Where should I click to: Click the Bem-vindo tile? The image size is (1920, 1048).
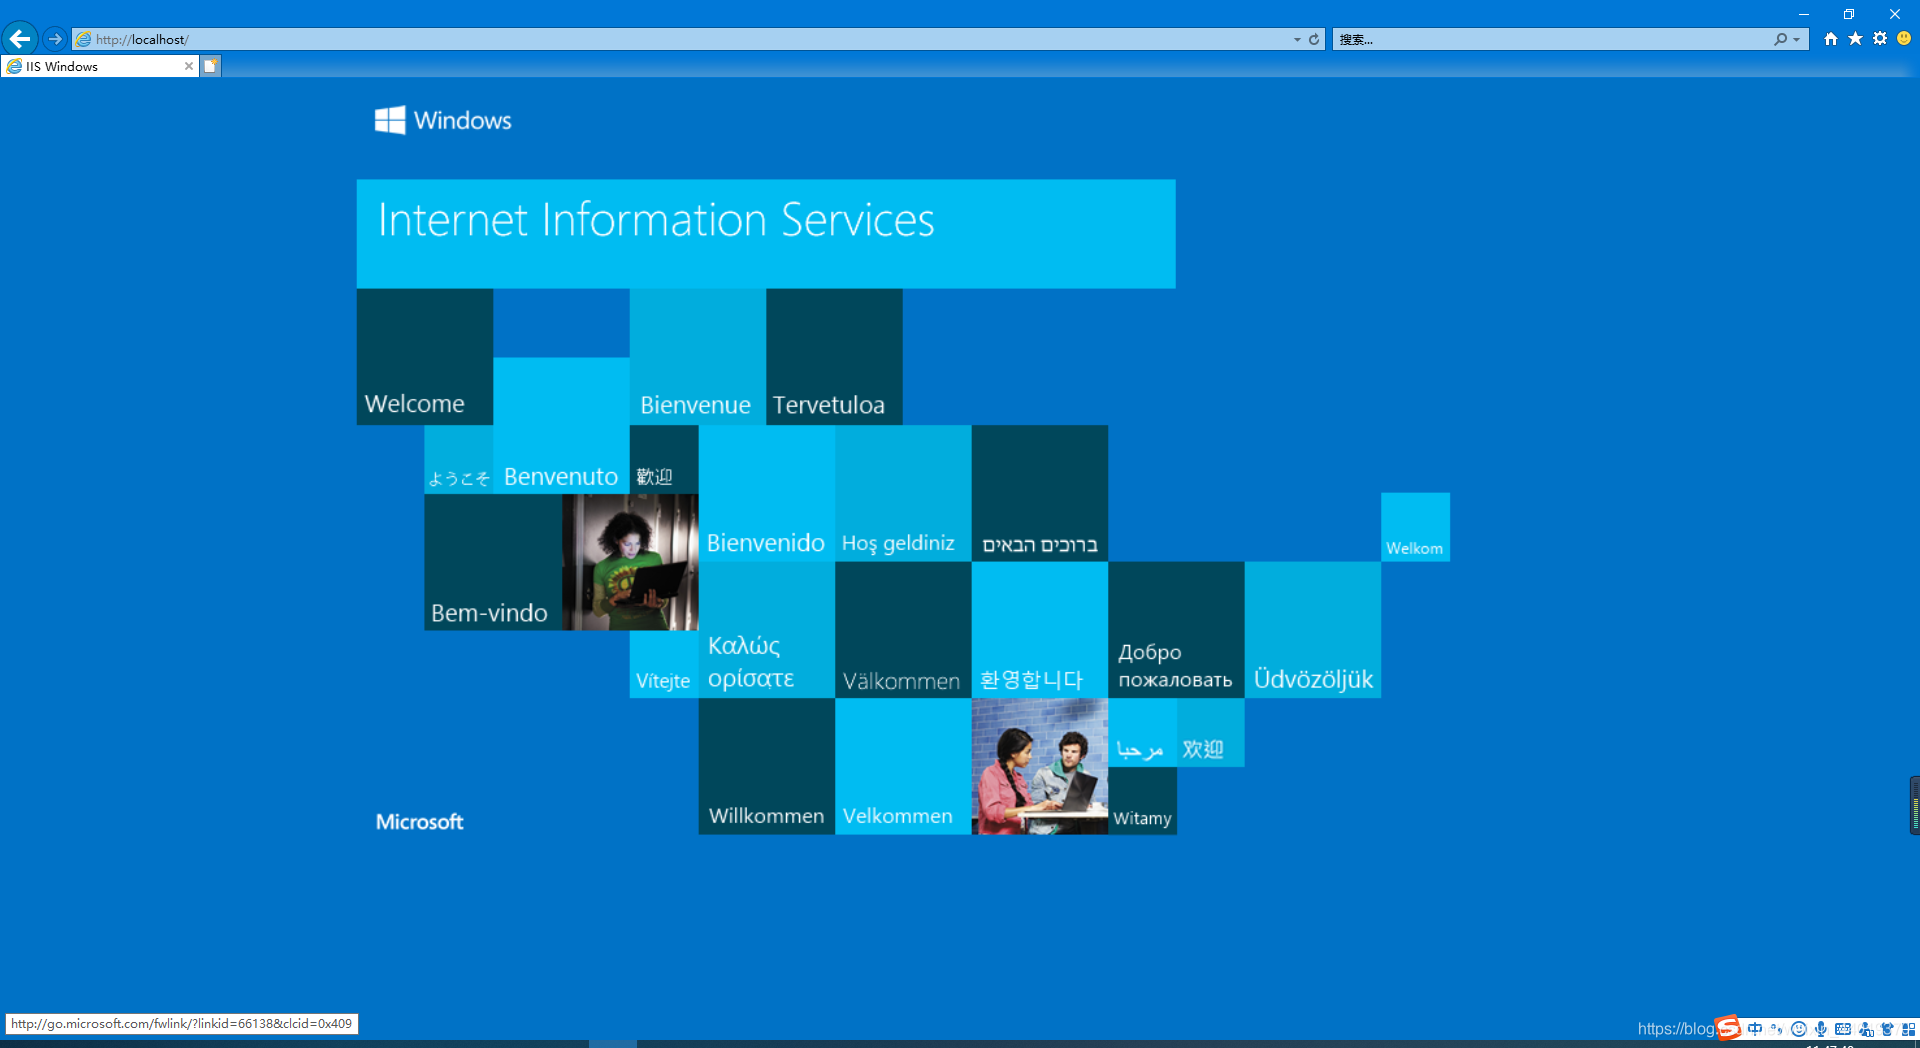pyautogui.click(x=493, y=562)
